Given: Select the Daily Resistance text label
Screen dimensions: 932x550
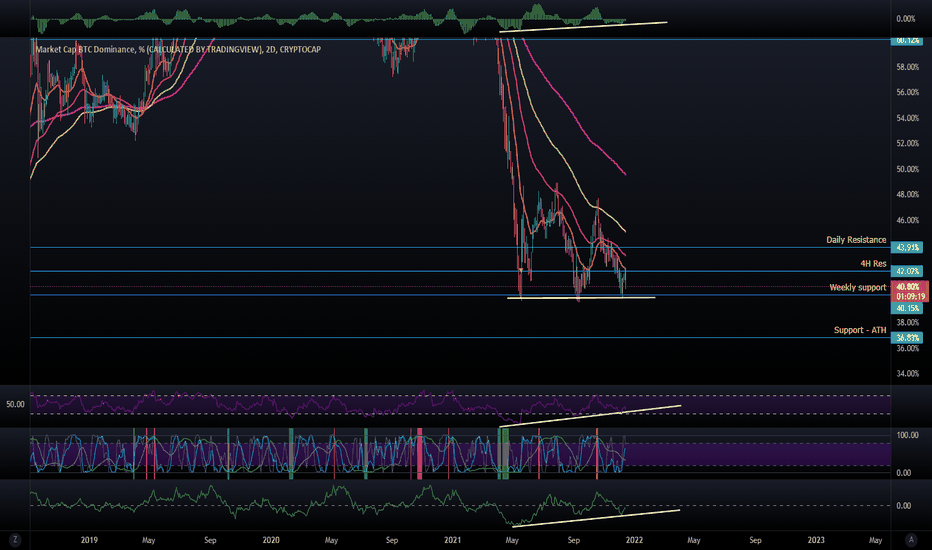Looking at the screenshot, I should [856, 240].
